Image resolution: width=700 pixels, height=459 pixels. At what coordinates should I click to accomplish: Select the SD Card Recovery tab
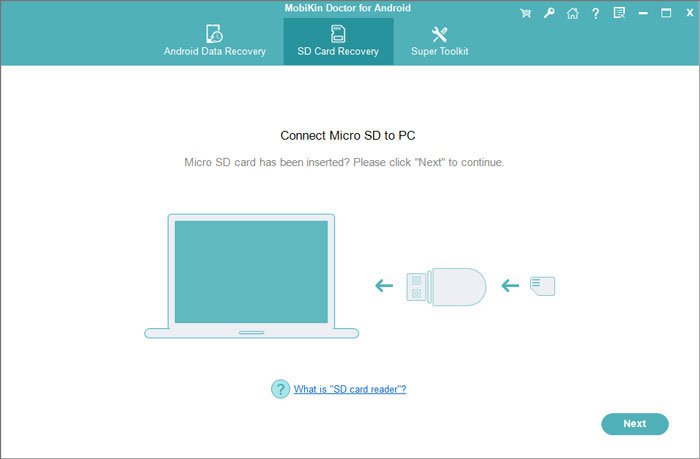[338, 40]
